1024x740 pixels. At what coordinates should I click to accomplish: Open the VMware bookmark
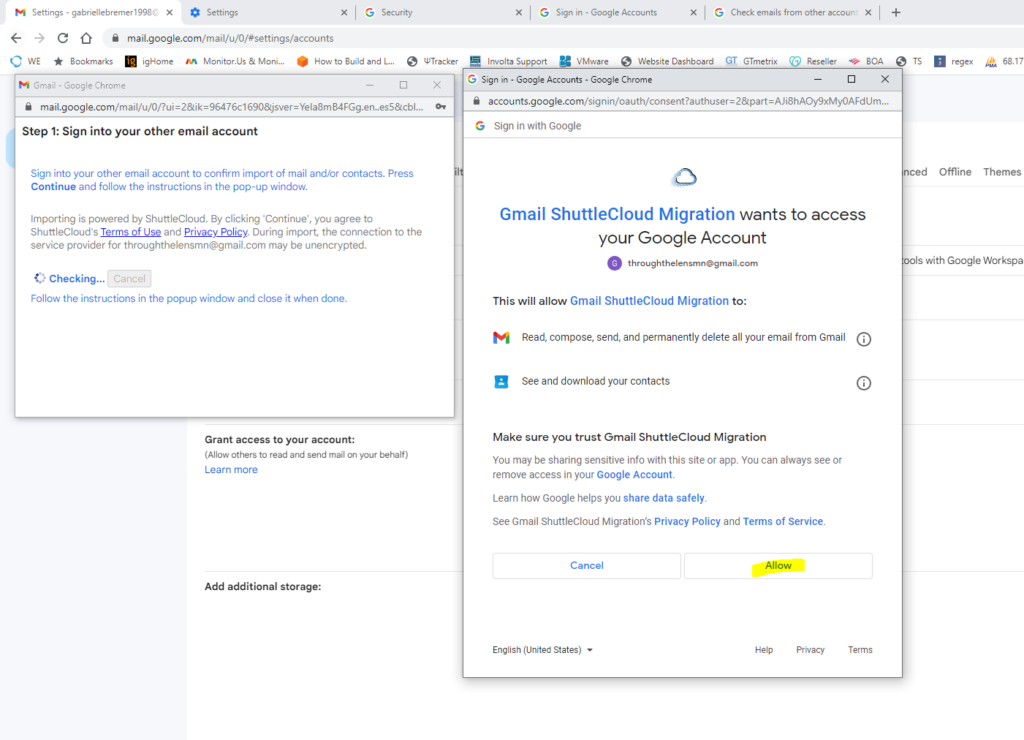[x=584, y=61]
